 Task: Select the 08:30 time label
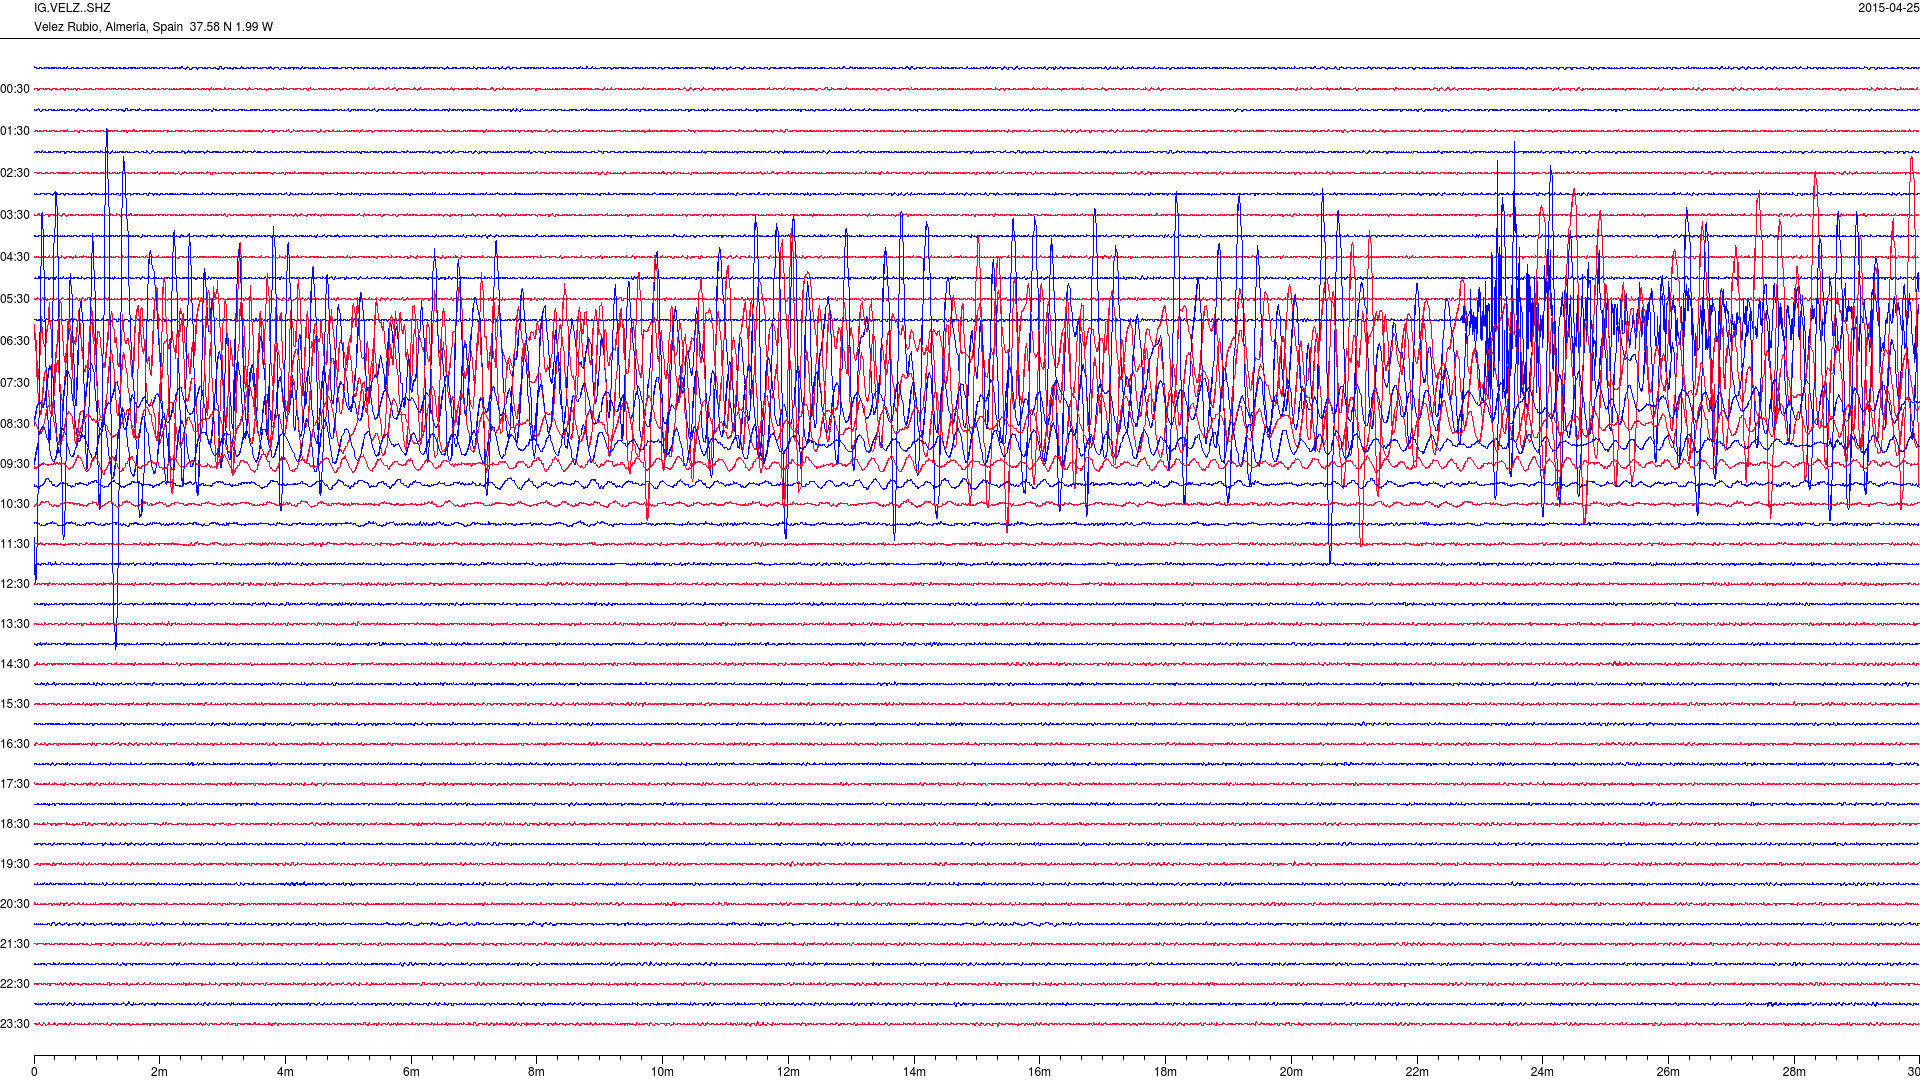pyautogui.click(x=15, y=424)
